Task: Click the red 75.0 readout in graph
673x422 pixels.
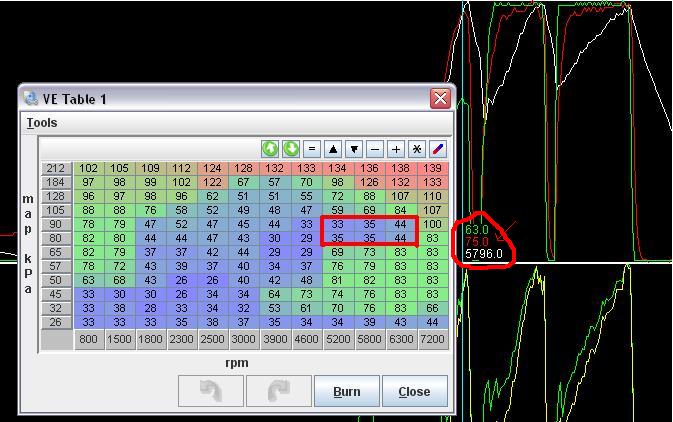Action: coord(477,242)
